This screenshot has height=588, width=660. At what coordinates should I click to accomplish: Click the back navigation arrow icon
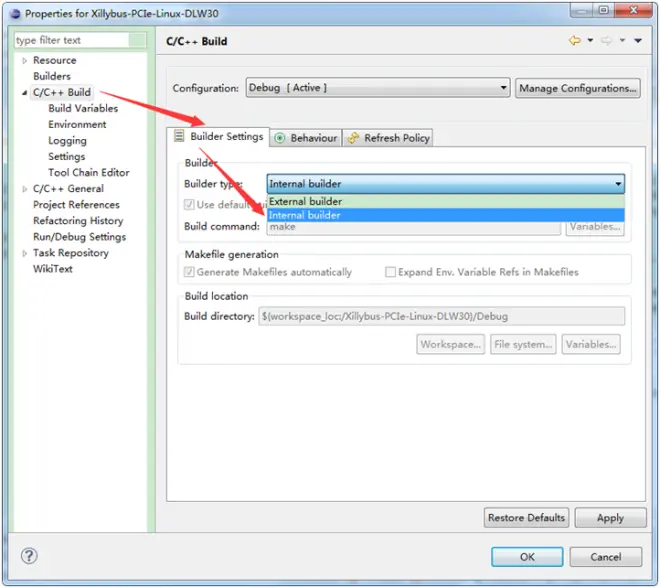[x=575, y=40]
